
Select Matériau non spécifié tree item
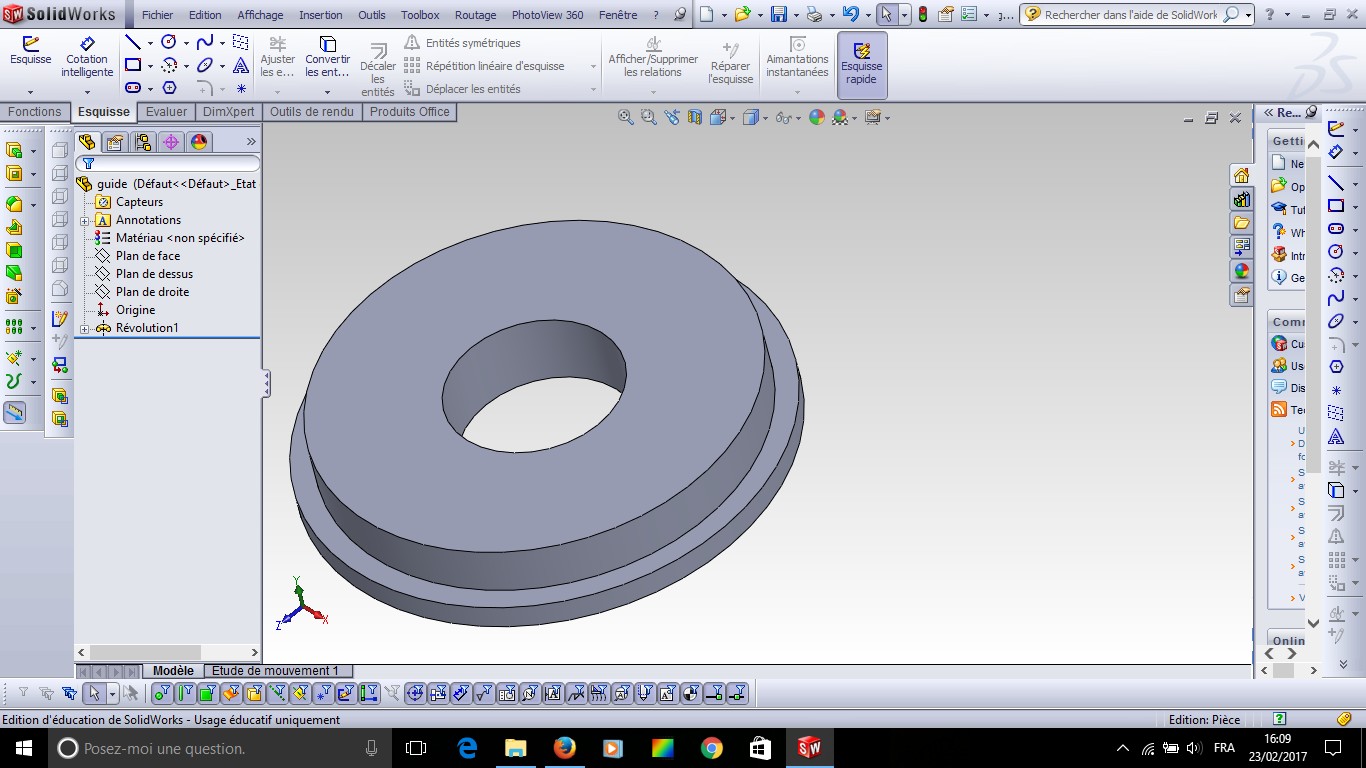coord(170,238)
